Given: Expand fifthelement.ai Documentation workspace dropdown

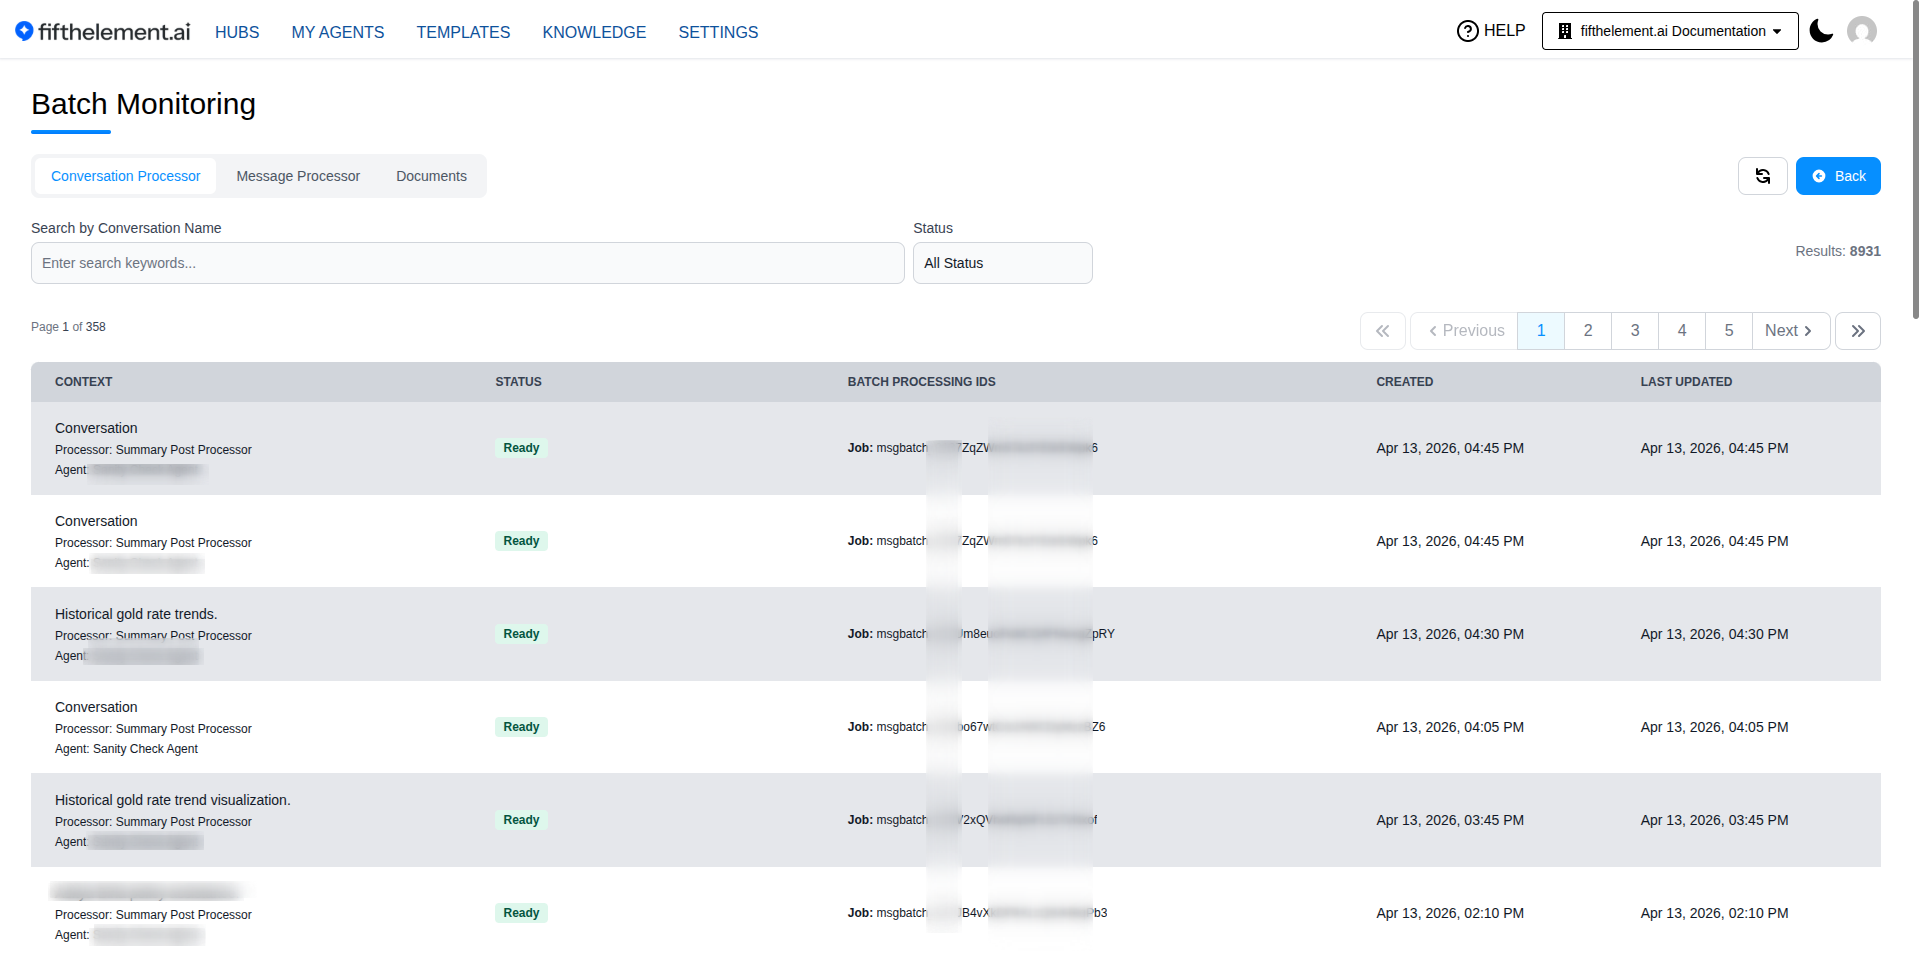Looking at the screenshot, I should (1670, 31).
